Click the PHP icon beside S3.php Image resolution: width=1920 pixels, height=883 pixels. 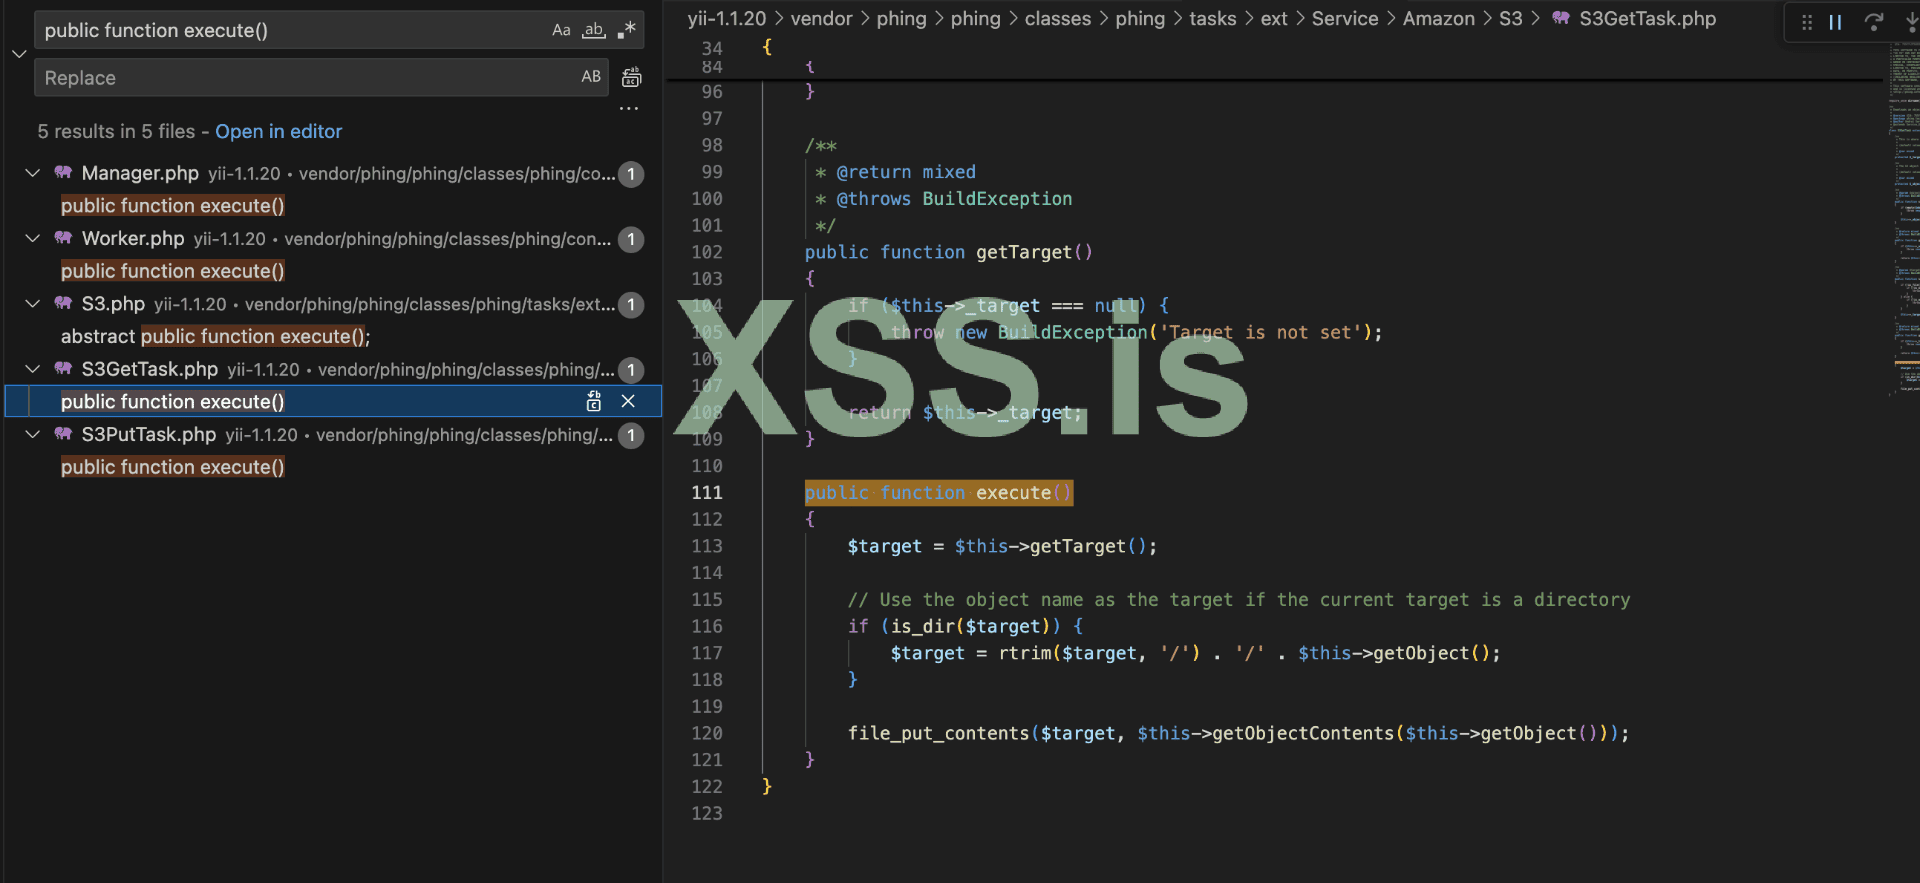63,303
